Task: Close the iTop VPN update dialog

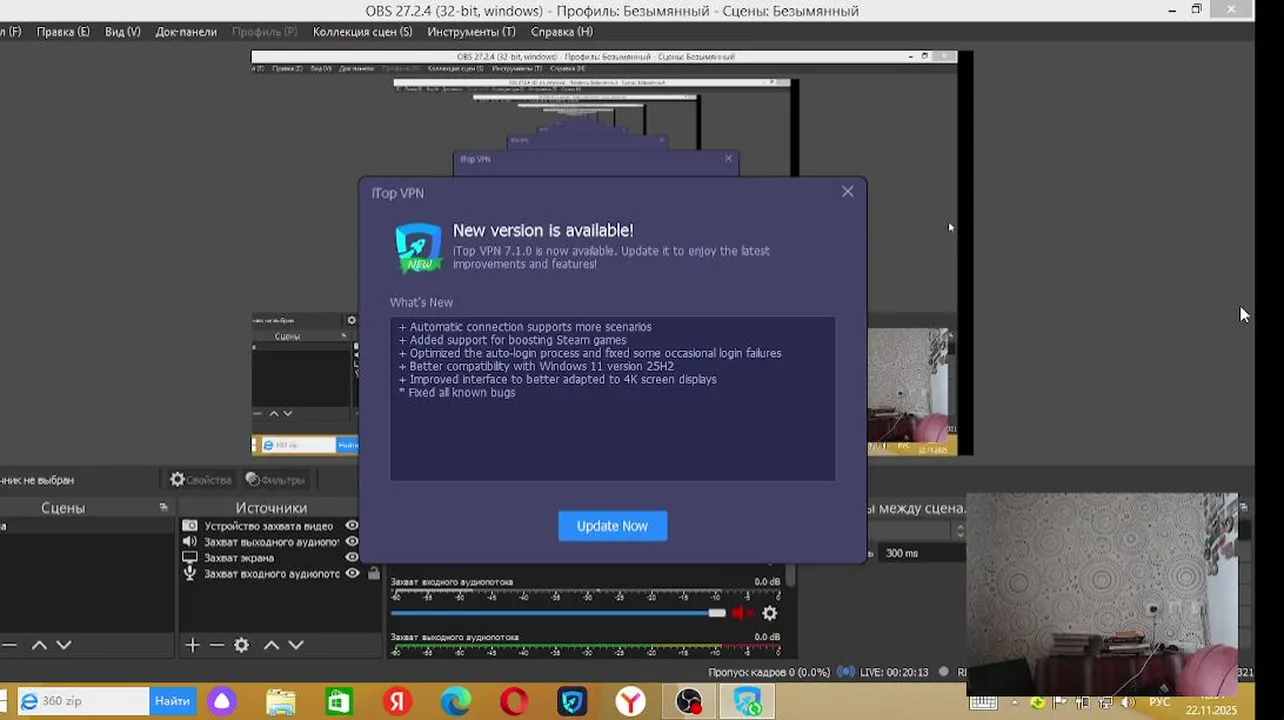Action: click(x=848, y=191)
